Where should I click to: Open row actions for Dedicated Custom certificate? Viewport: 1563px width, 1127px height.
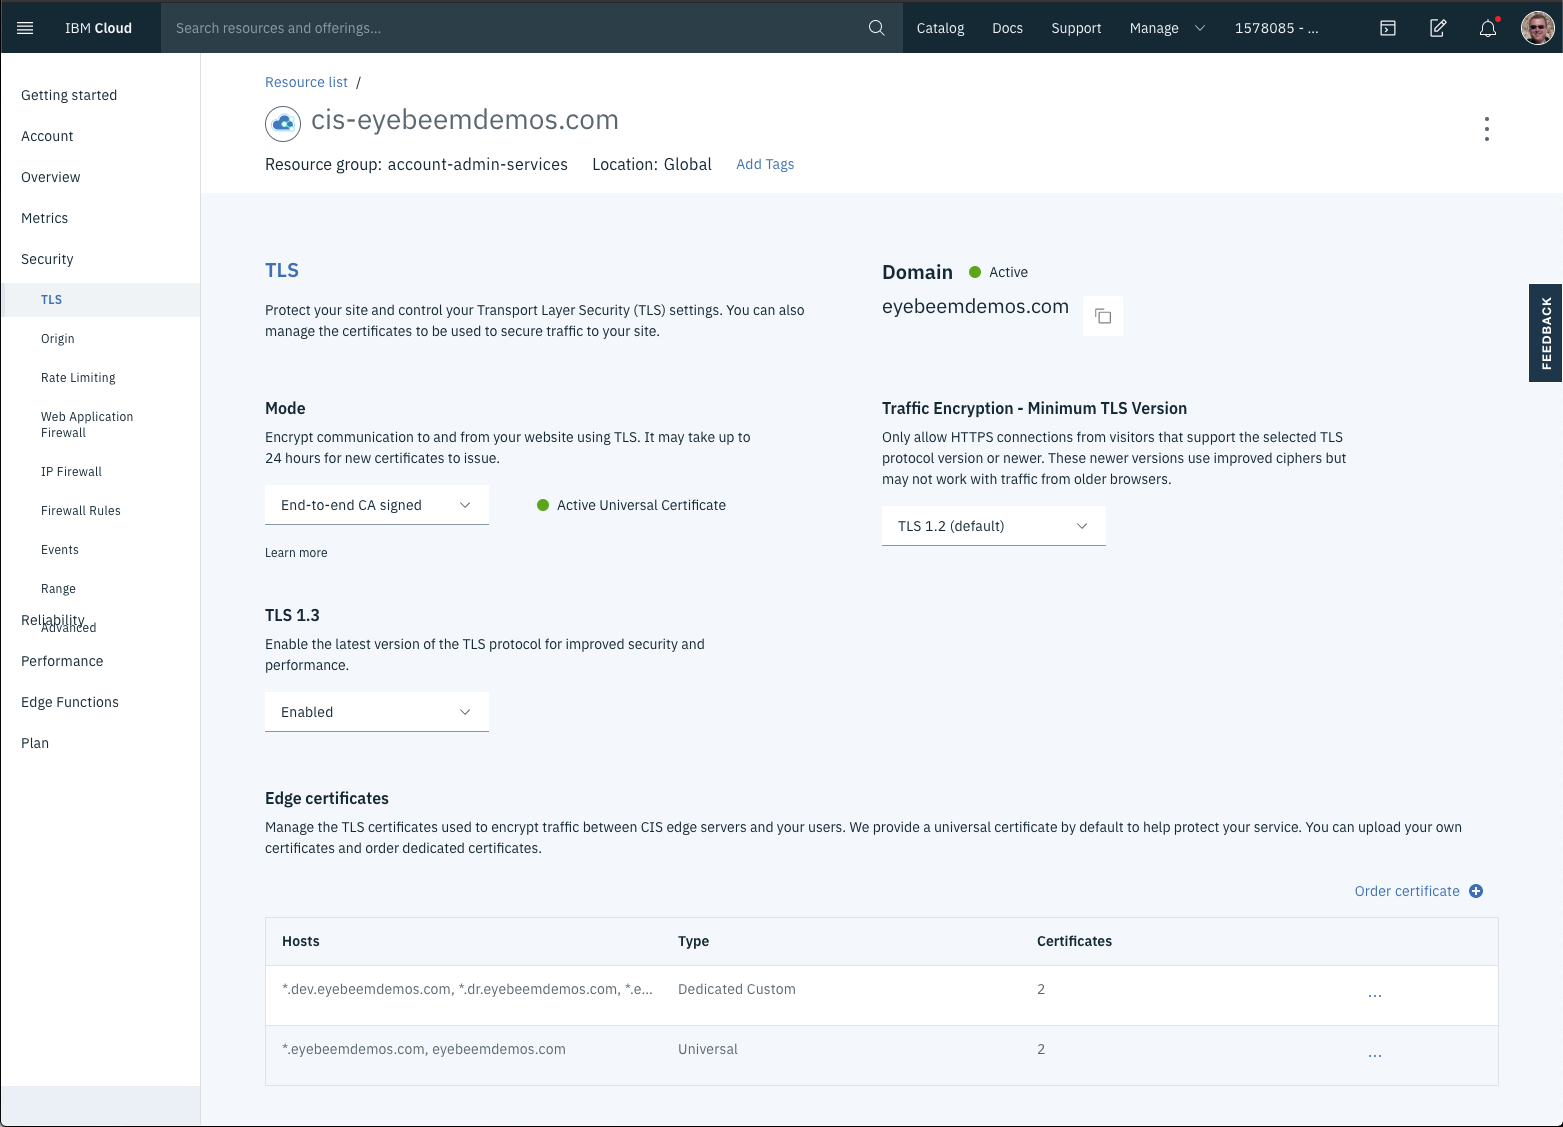[1375, 995]
